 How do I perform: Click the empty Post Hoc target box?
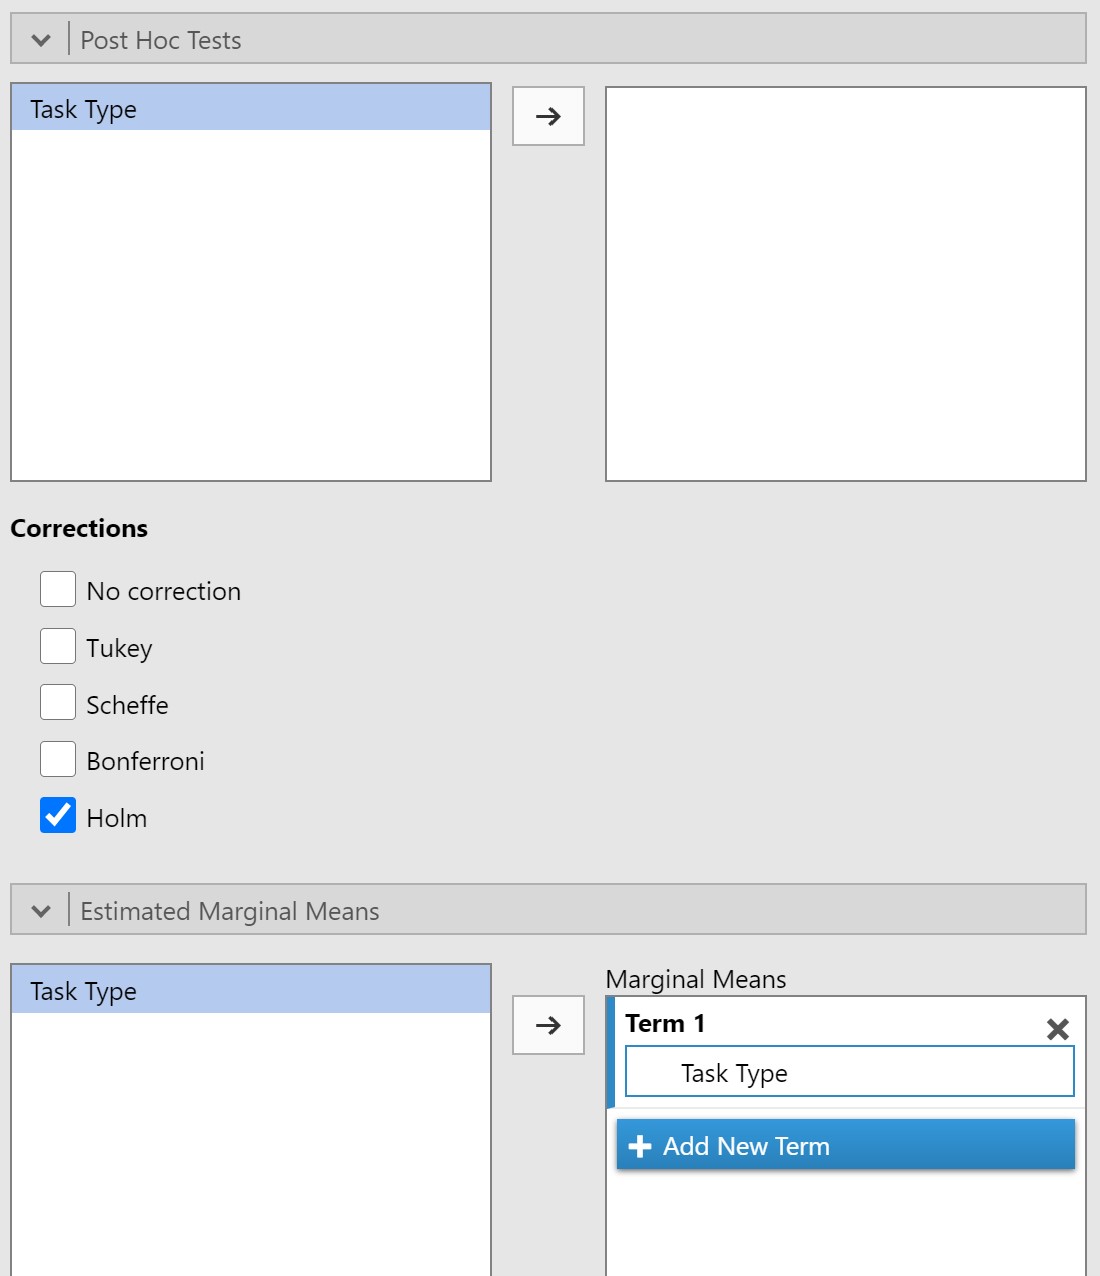[846, 284]
